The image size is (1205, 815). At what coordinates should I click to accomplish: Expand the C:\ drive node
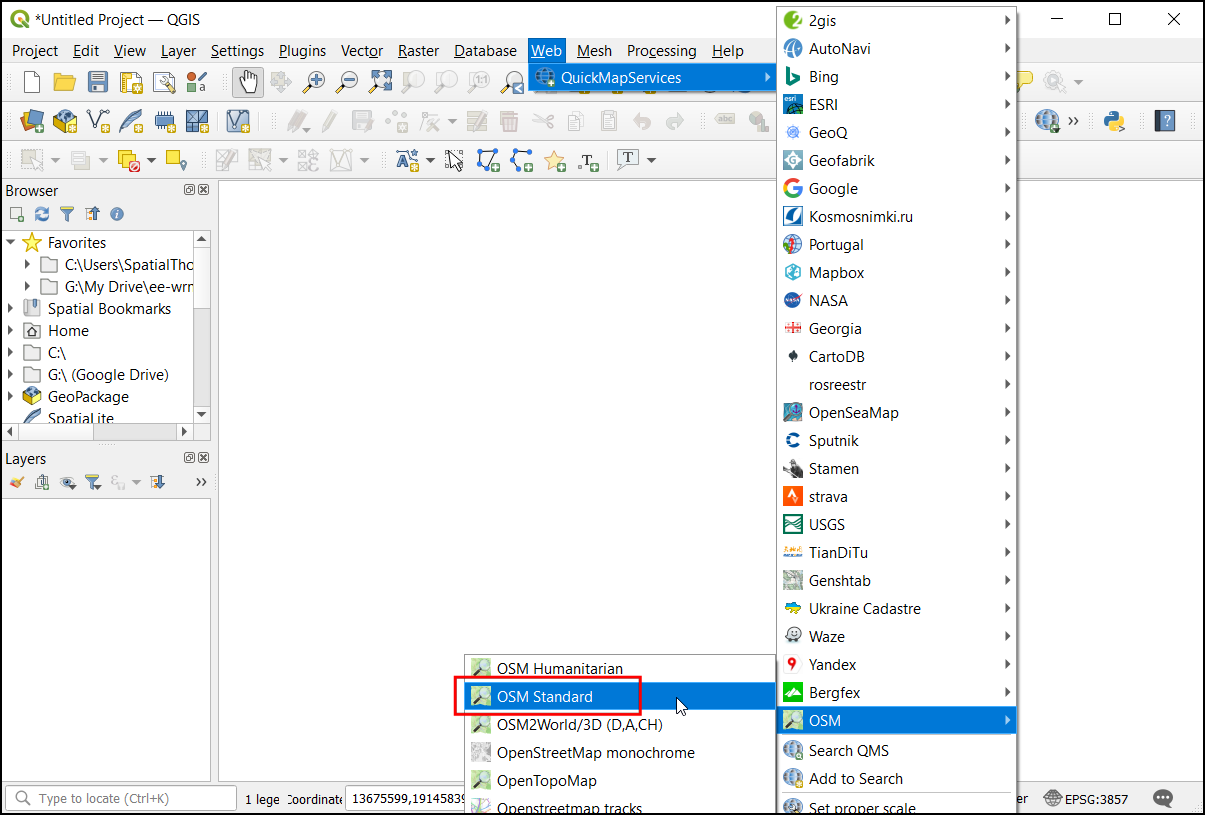pyautogui.click(x=11, y=352)
